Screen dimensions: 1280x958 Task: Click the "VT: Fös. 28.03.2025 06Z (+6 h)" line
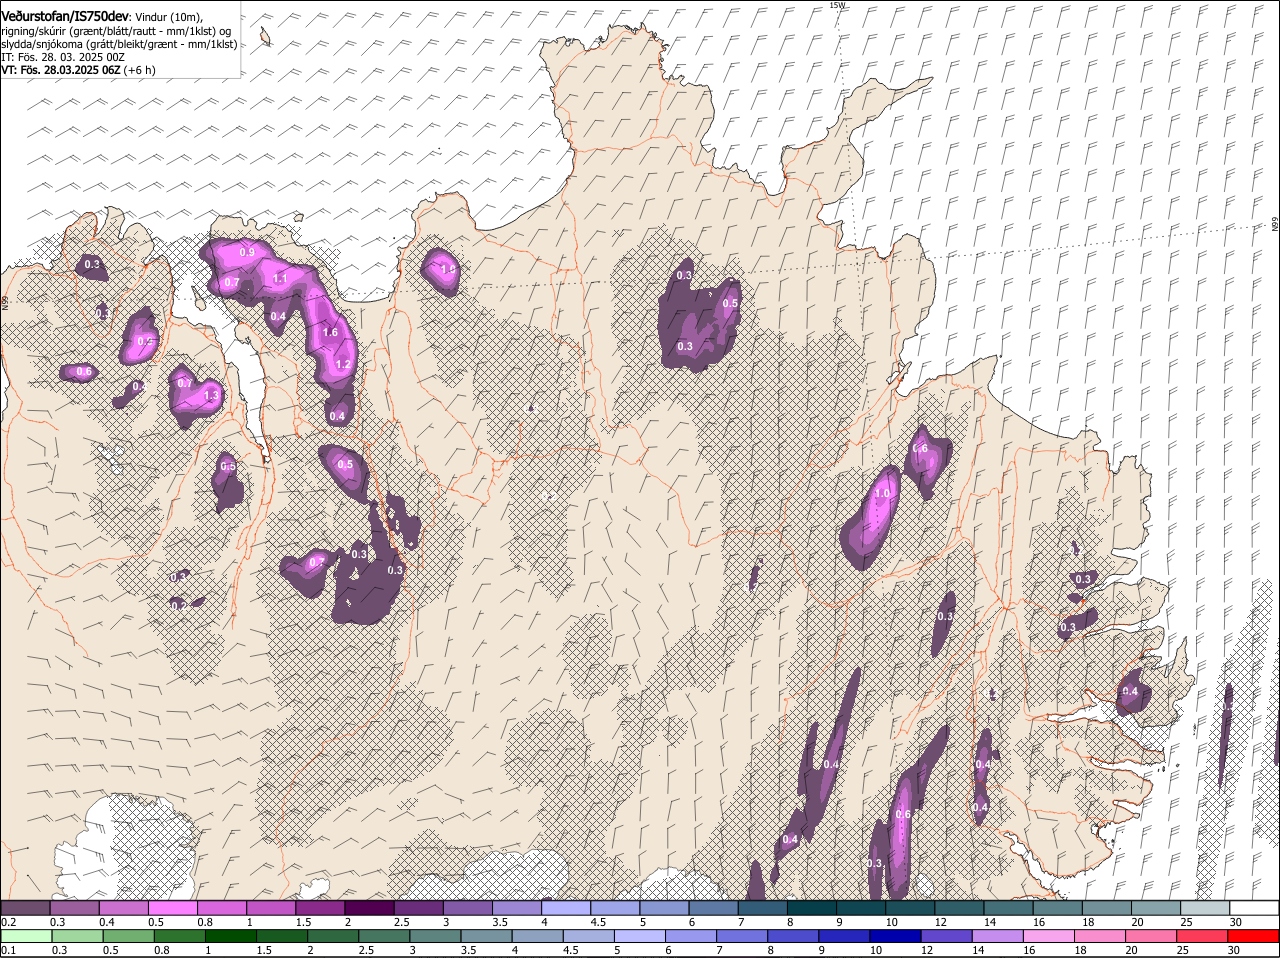point(78,70)
